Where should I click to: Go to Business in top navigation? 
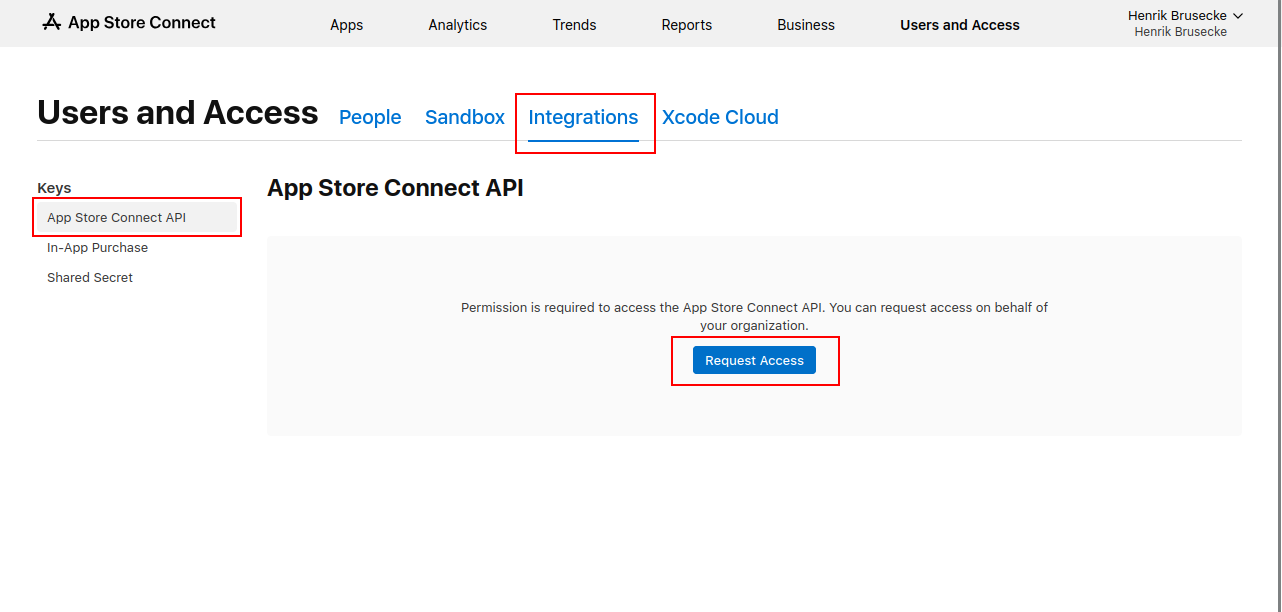click(x=806, y=25)
